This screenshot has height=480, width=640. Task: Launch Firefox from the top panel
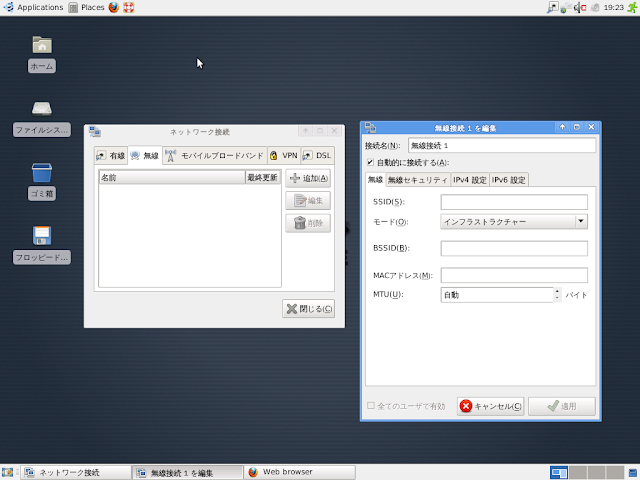pos(114,7)
